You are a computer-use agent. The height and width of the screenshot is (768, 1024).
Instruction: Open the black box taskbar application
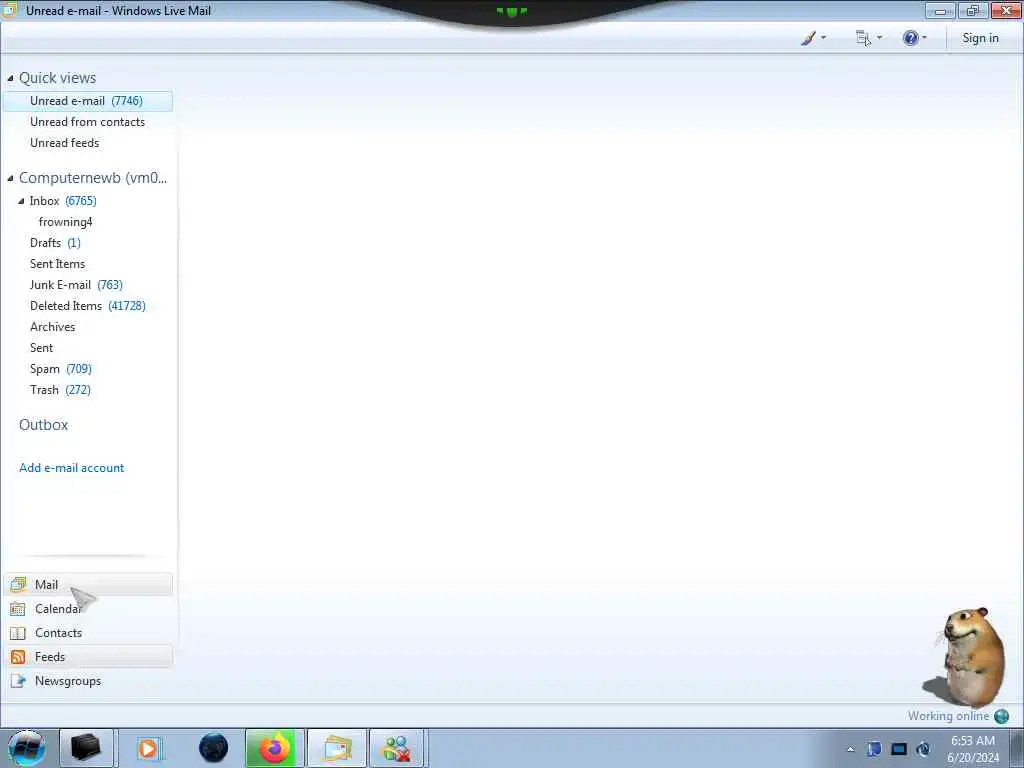point(86,748)
